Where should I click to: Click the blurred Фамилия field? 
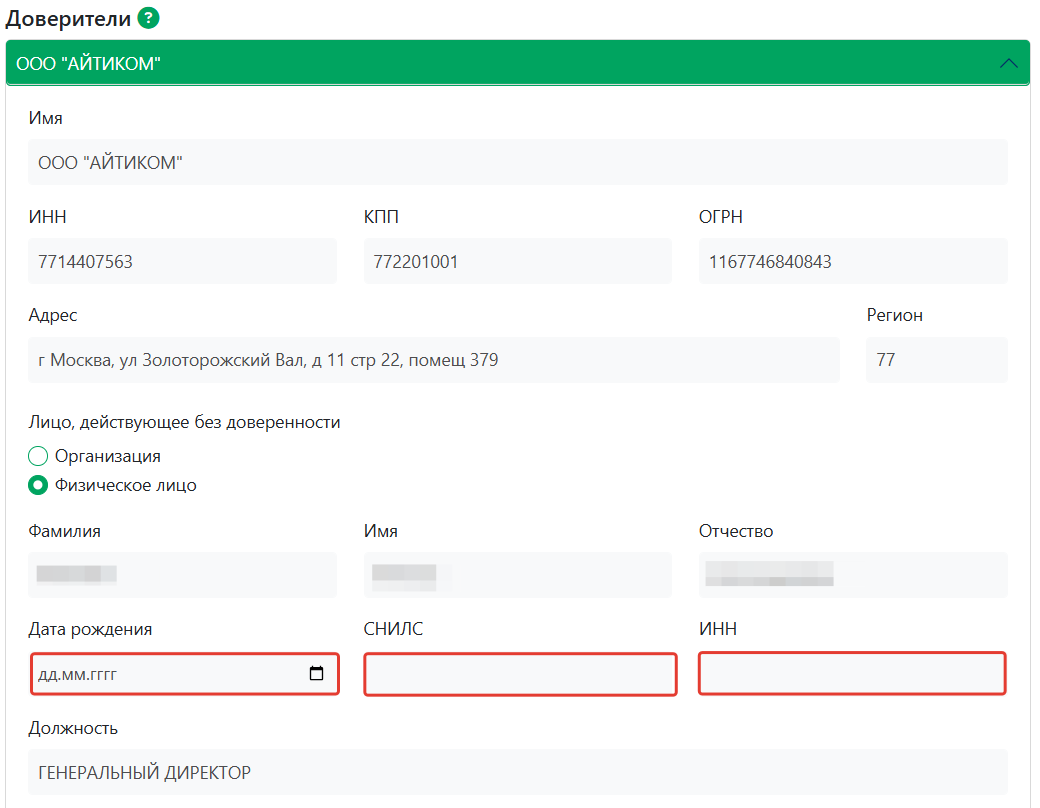pos(182,575)
